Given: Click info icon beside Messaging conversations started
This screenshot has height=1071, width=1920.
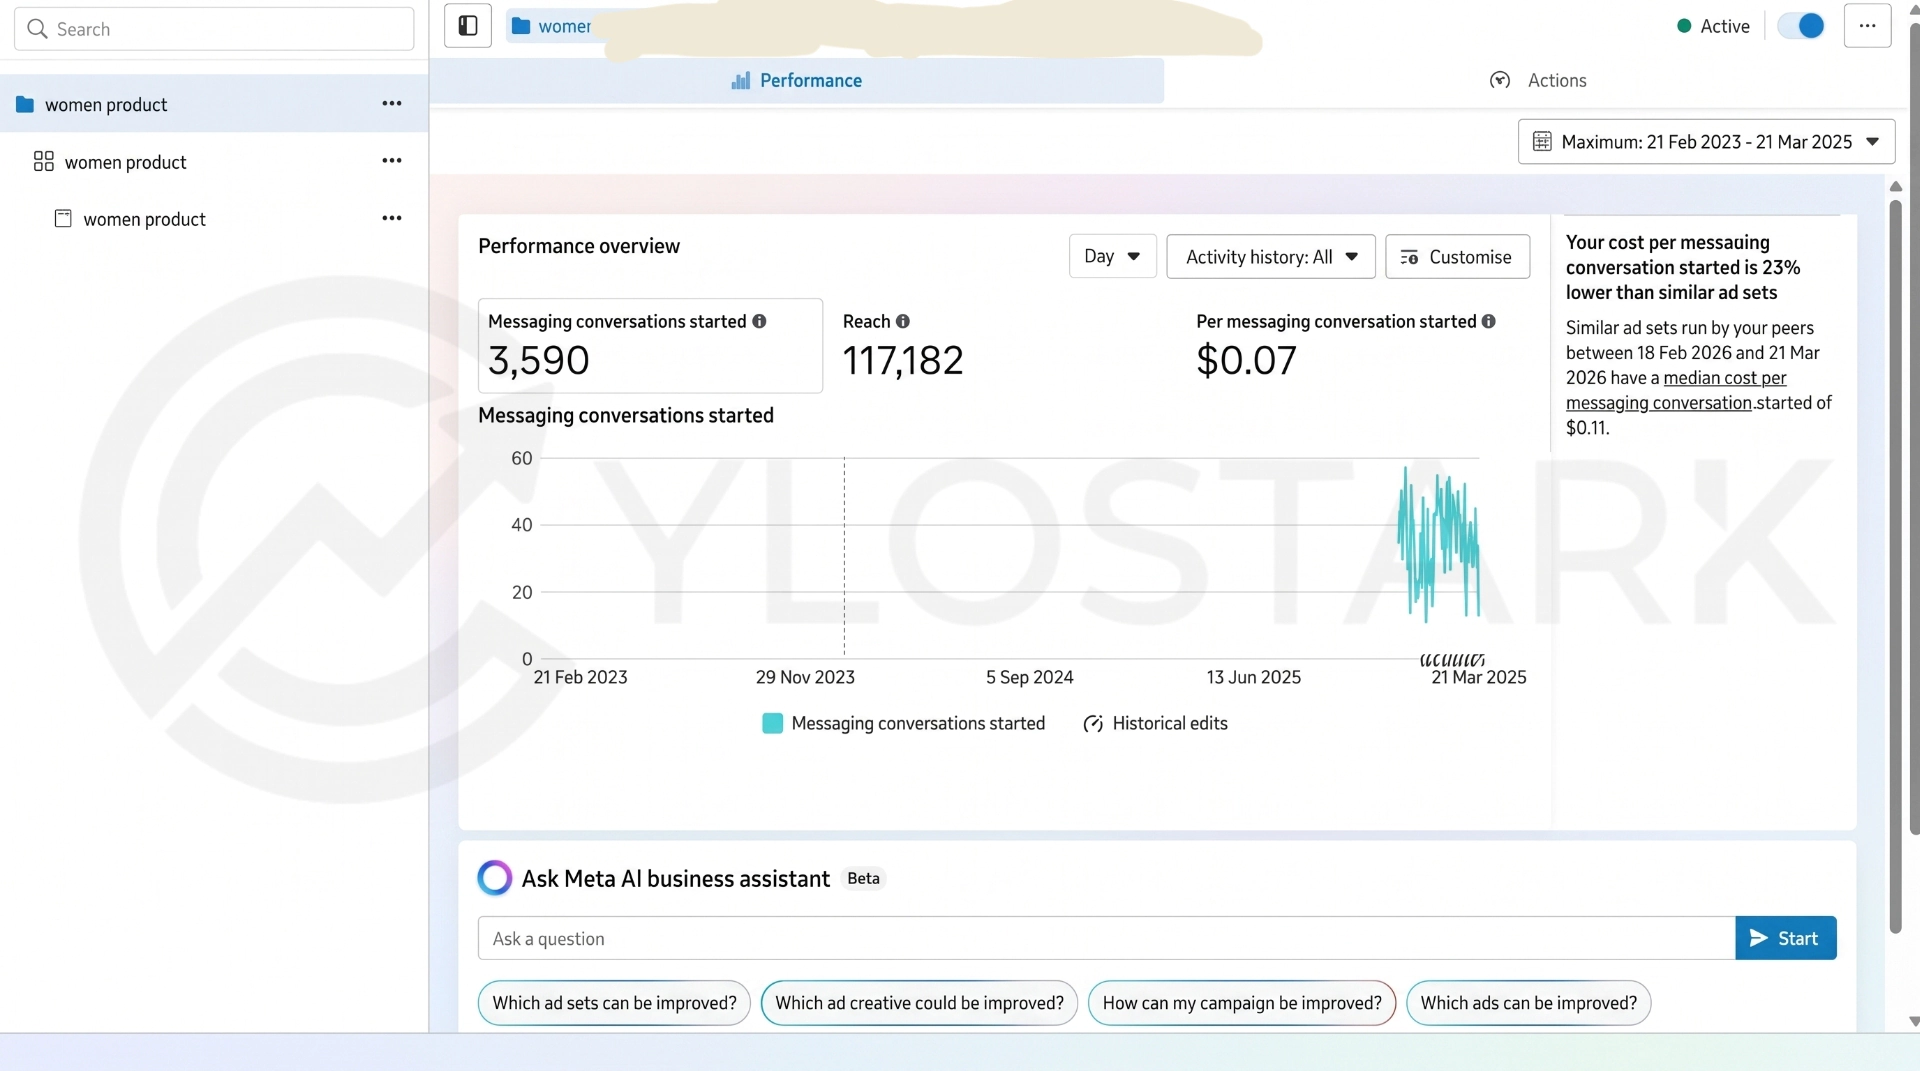Looking at the screenshot, I should point(760,321).
